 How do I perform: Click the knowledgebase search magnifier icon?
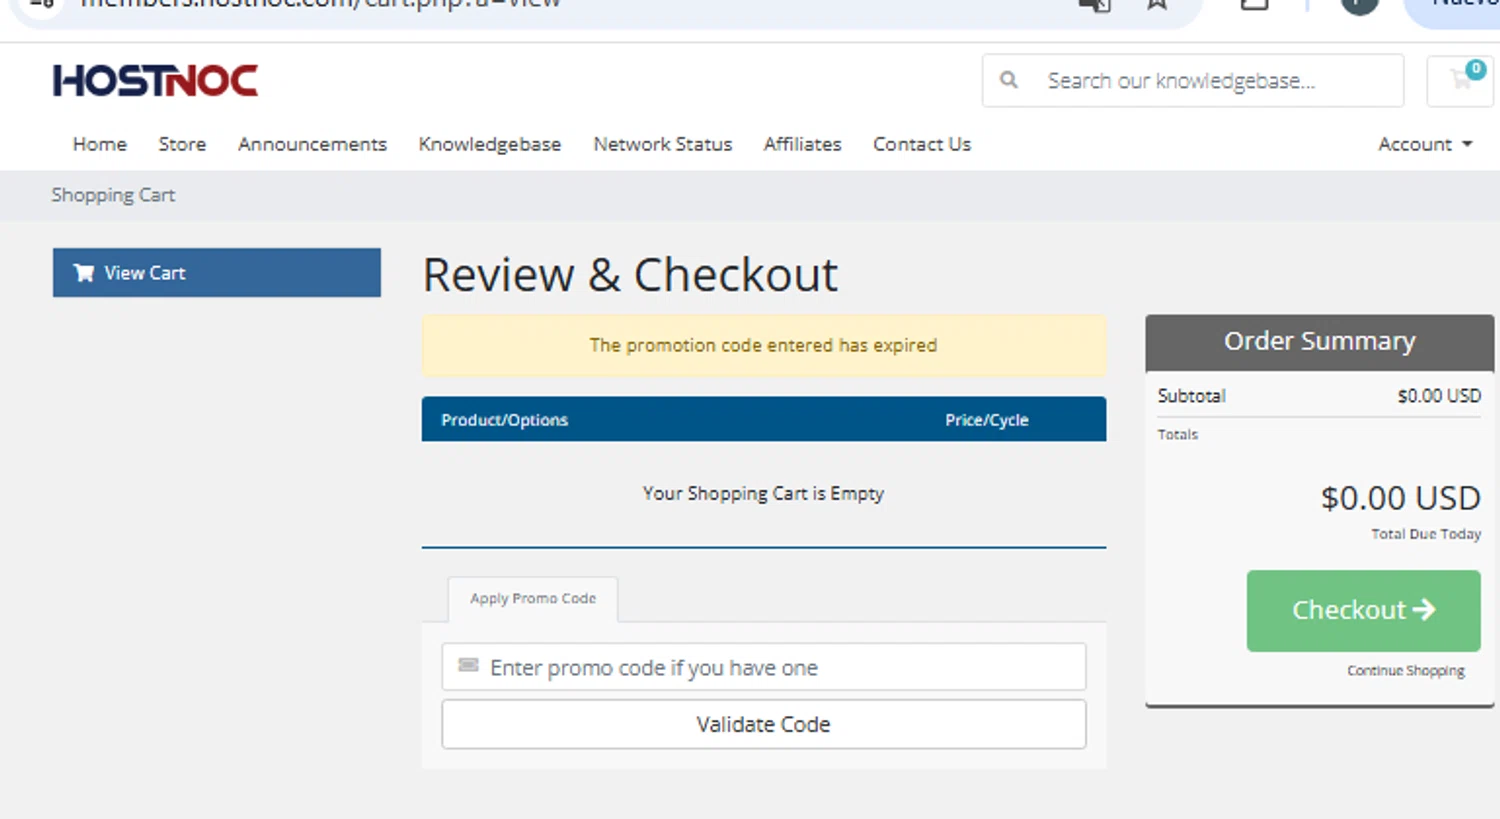pos(1009,80)
